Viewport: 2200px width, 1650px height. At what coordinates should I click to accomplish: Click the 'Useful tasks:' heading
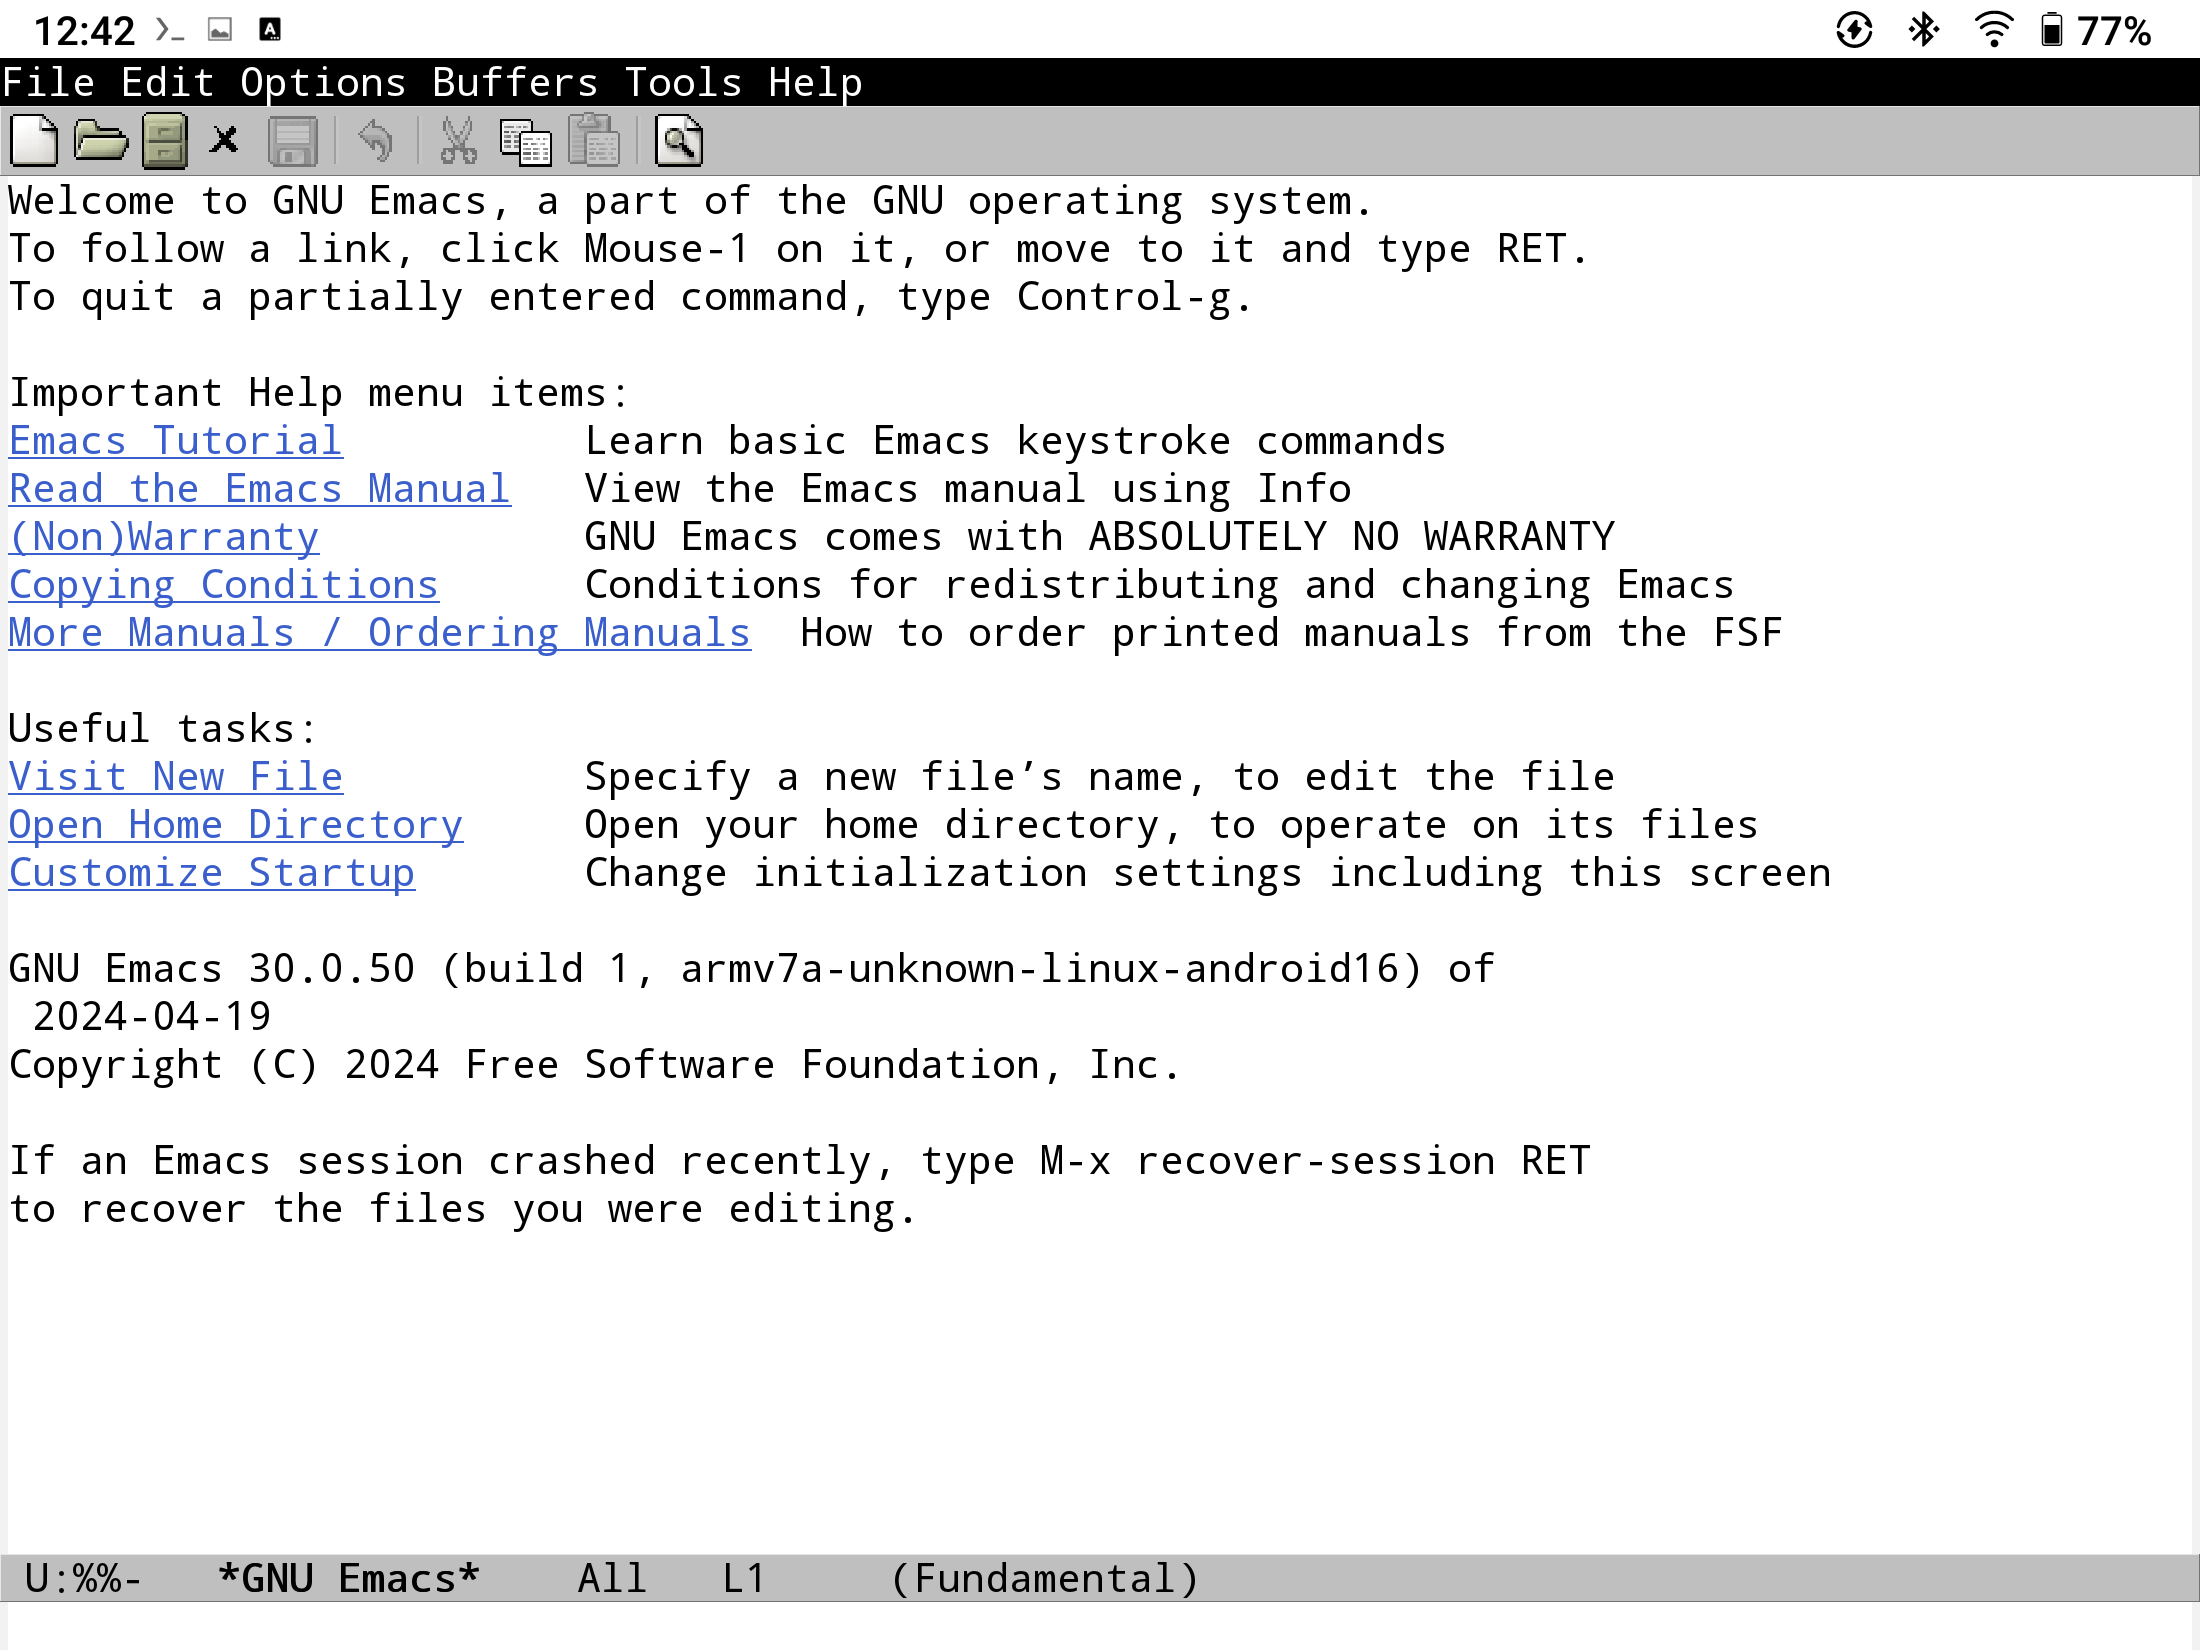click(164, 729)
